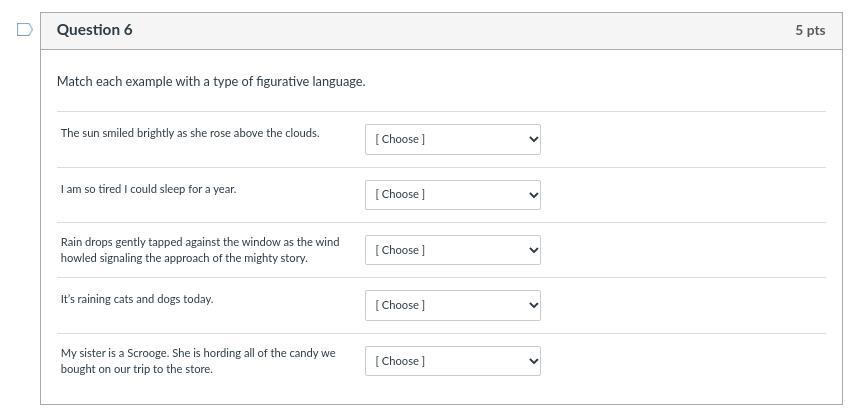Click chevron arrow beside the sun smiled sentence
The height and width of the screenshot is (416, 867).
tap(533, 140)
